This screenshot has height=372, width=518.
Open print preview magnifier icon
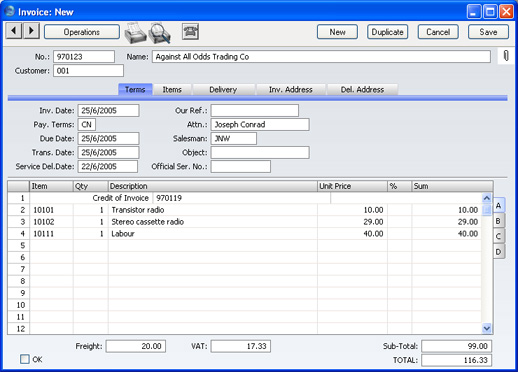[160, 33]
